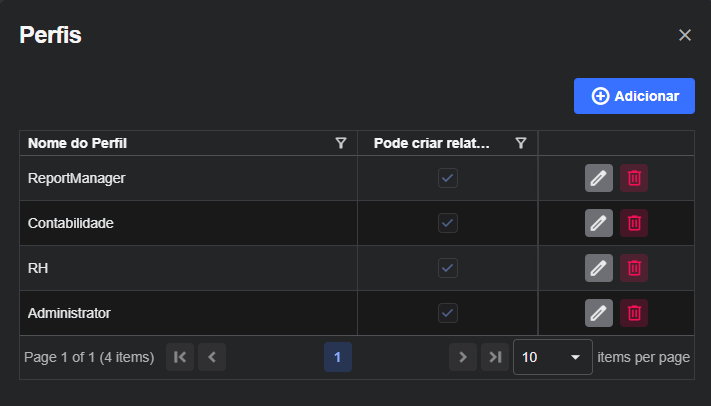Go to the next page
Screen dimensions: 711x406
tap(463, 357)
